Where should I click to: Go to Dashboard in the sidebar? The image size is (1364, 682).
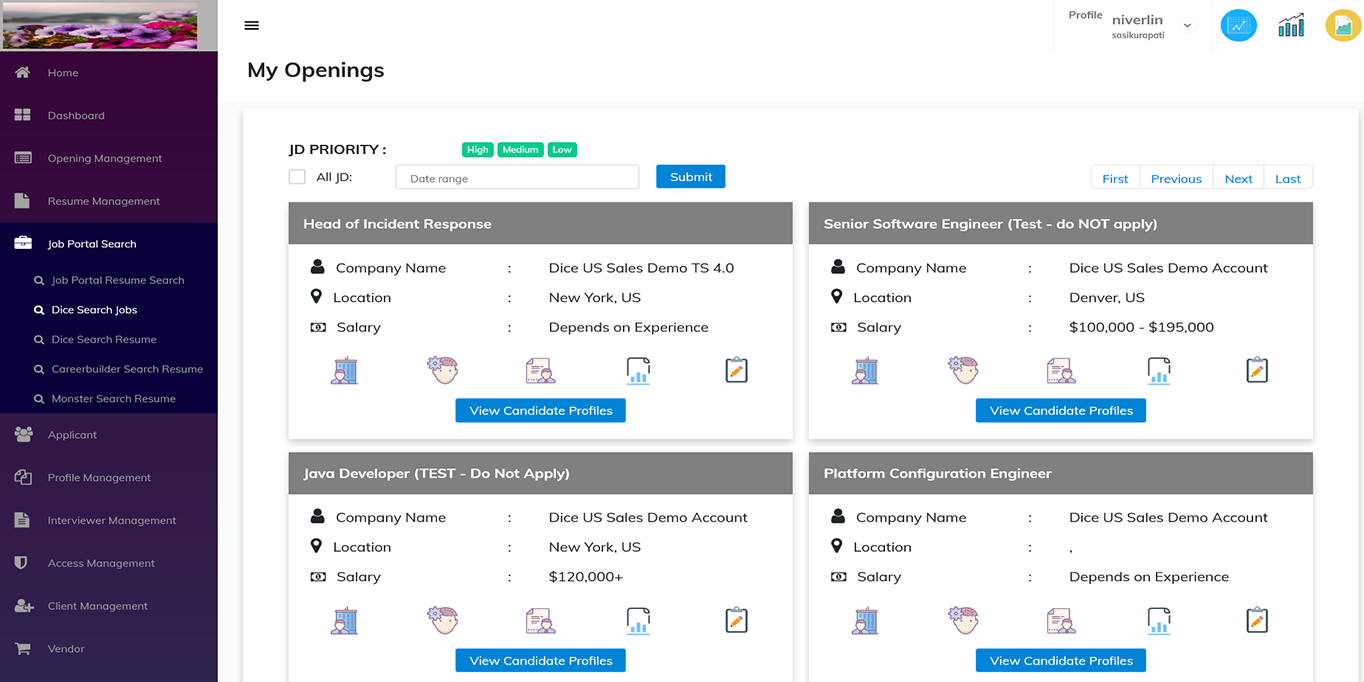click(x=76, y=115)
